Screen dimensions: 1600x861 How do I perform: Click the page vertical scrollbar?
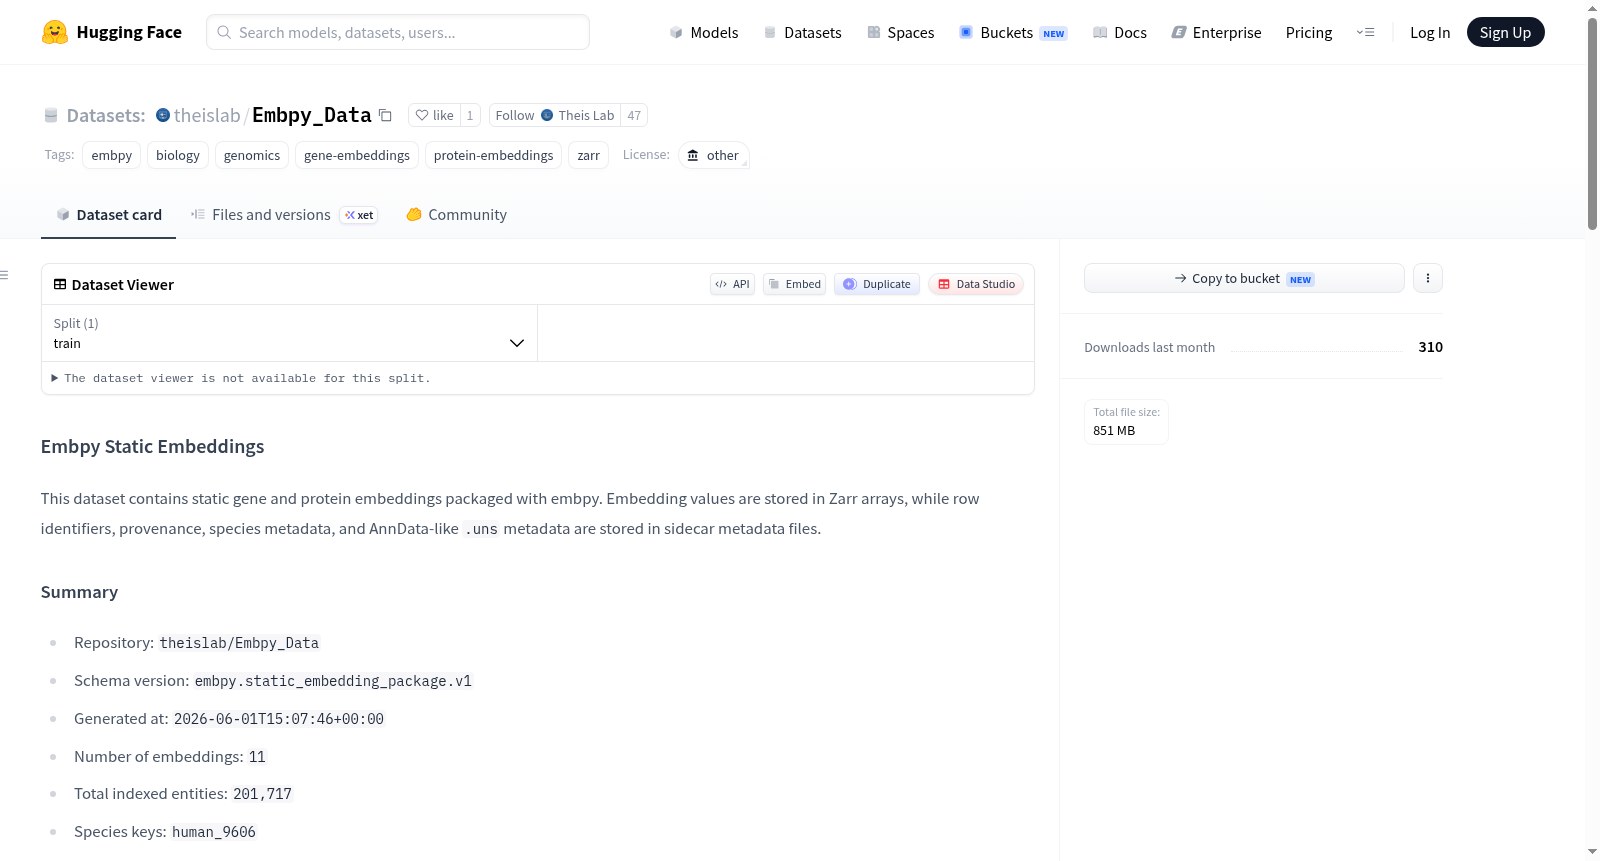click(x=1592, y=125)
